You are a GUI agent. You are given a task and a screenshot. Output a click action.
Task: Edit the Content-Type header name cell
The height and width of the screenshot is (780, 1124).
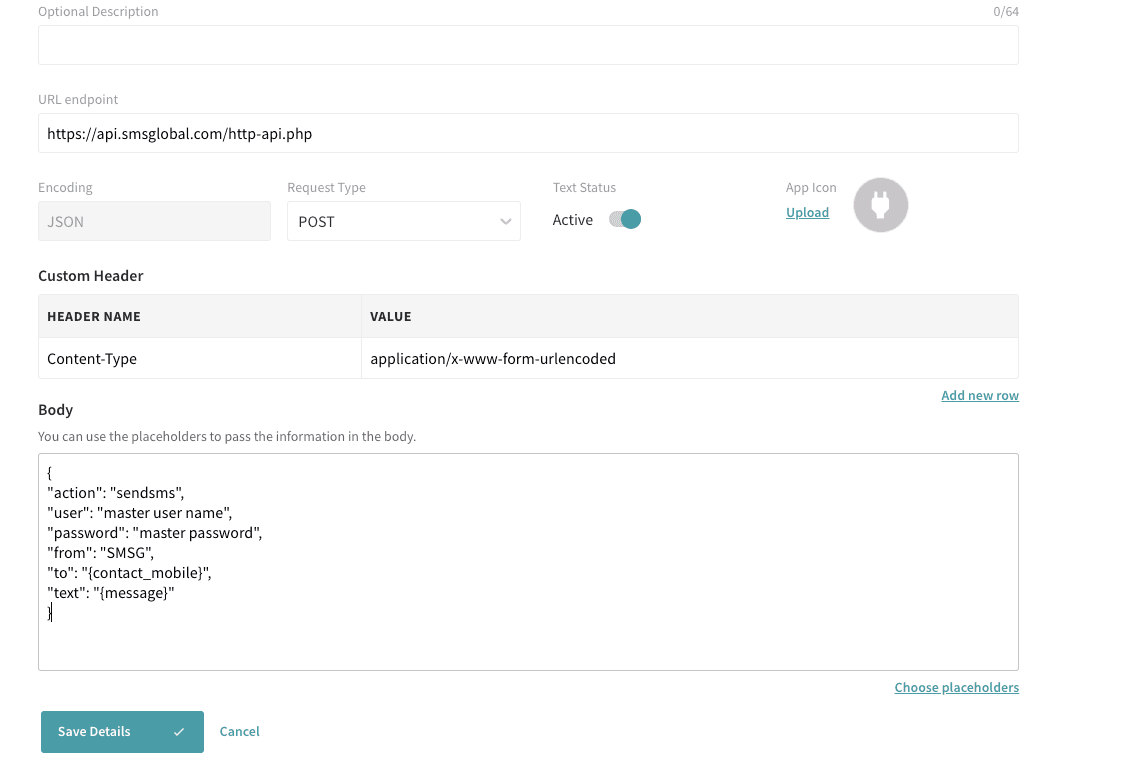click(199, 358)
